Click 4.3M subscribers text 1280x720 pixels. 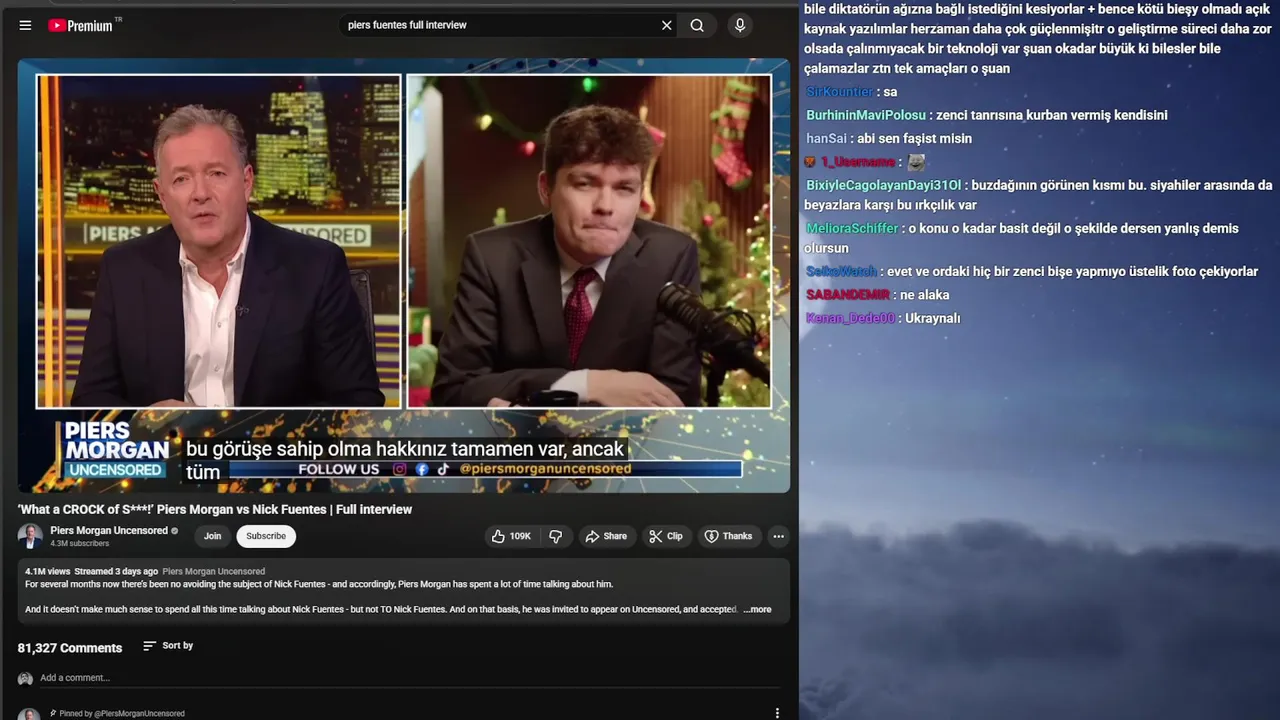pyautogui.click(x=80, y=544)
